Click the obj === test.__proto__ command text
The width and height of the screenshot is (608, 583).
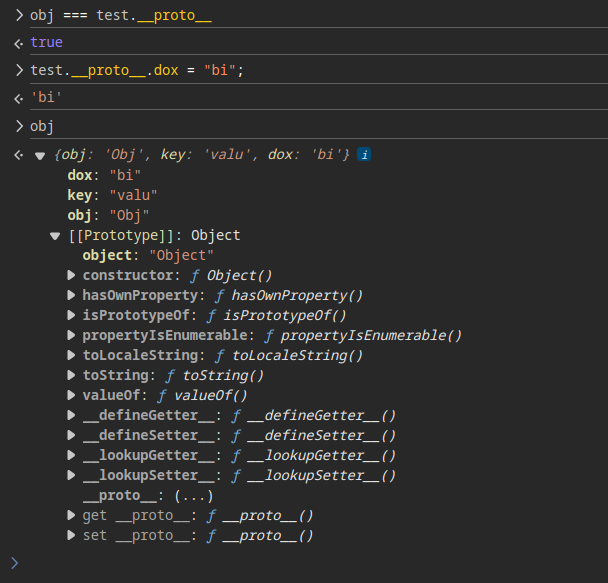[121, 16]
